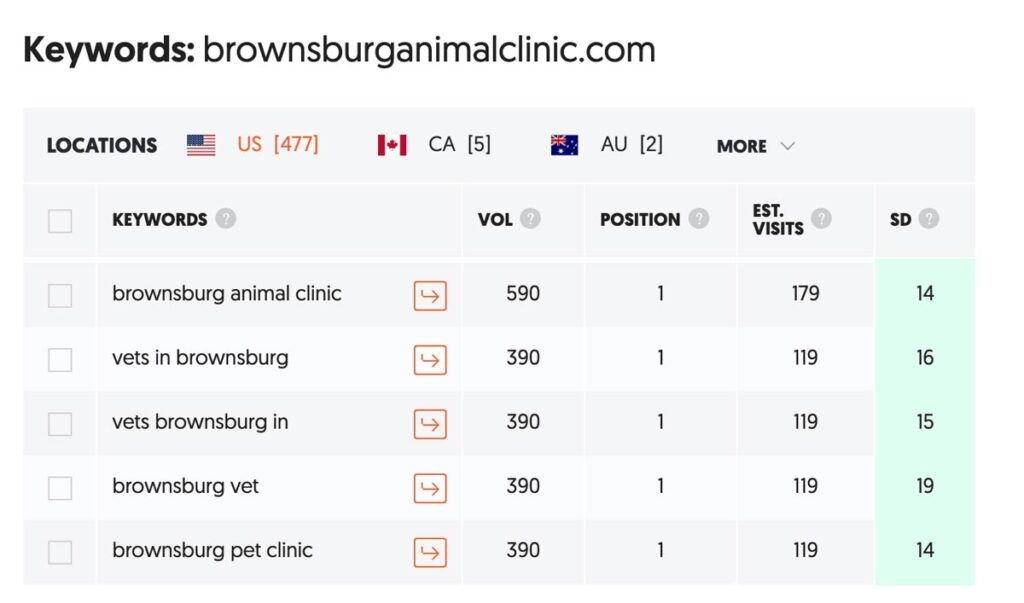Open arrow icon for vets in brownsburg

pyautogui.click(x=430, y=359)
